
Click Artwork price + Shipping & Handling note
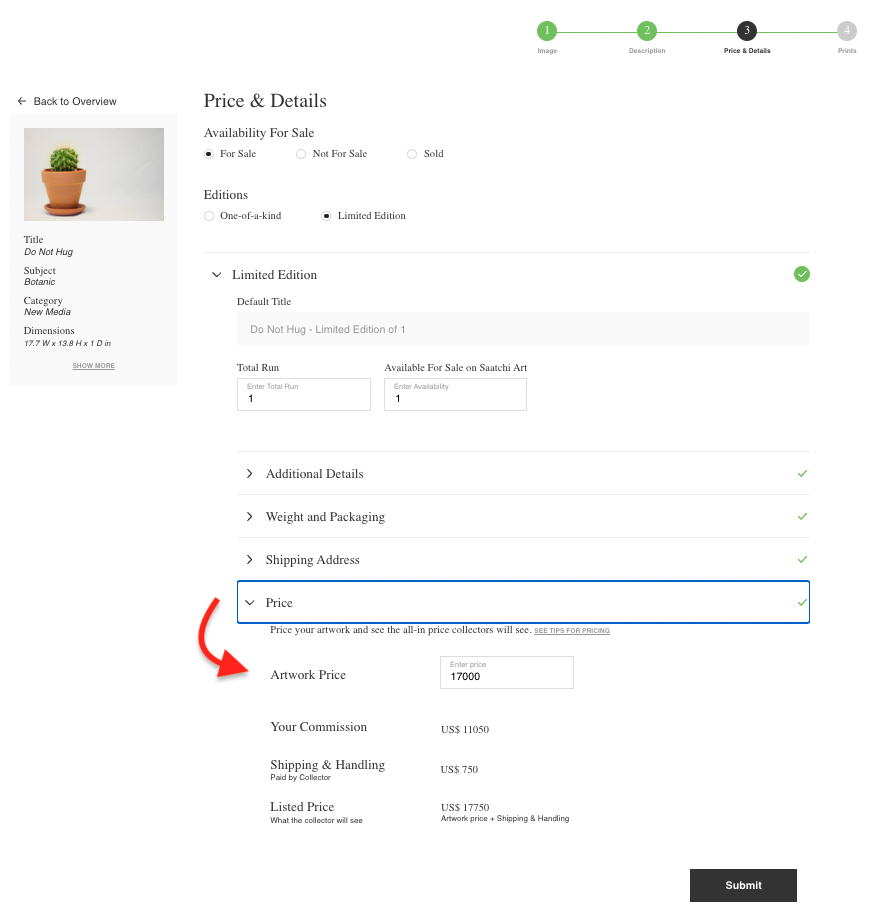[505, 819]
